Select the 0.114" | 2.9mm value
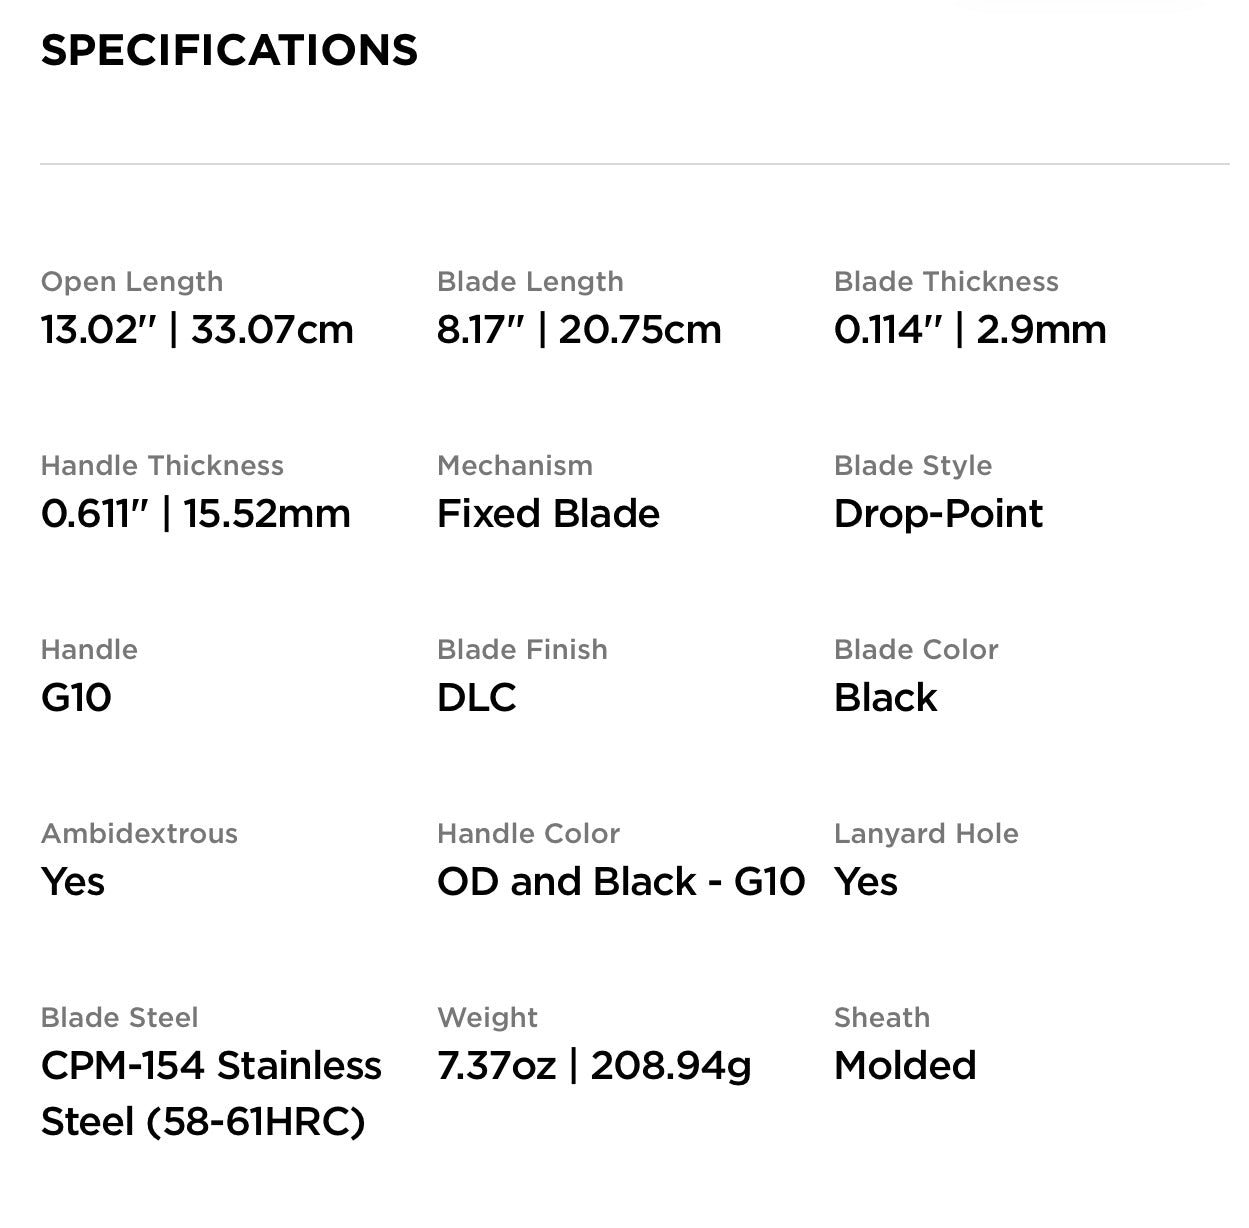This screenshot has height=1228, width=1249. click(970, 329)
